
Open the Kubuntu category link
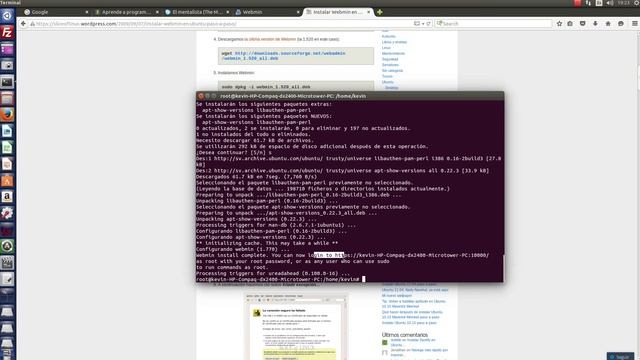pyautogui.click(x=389, y=36)
